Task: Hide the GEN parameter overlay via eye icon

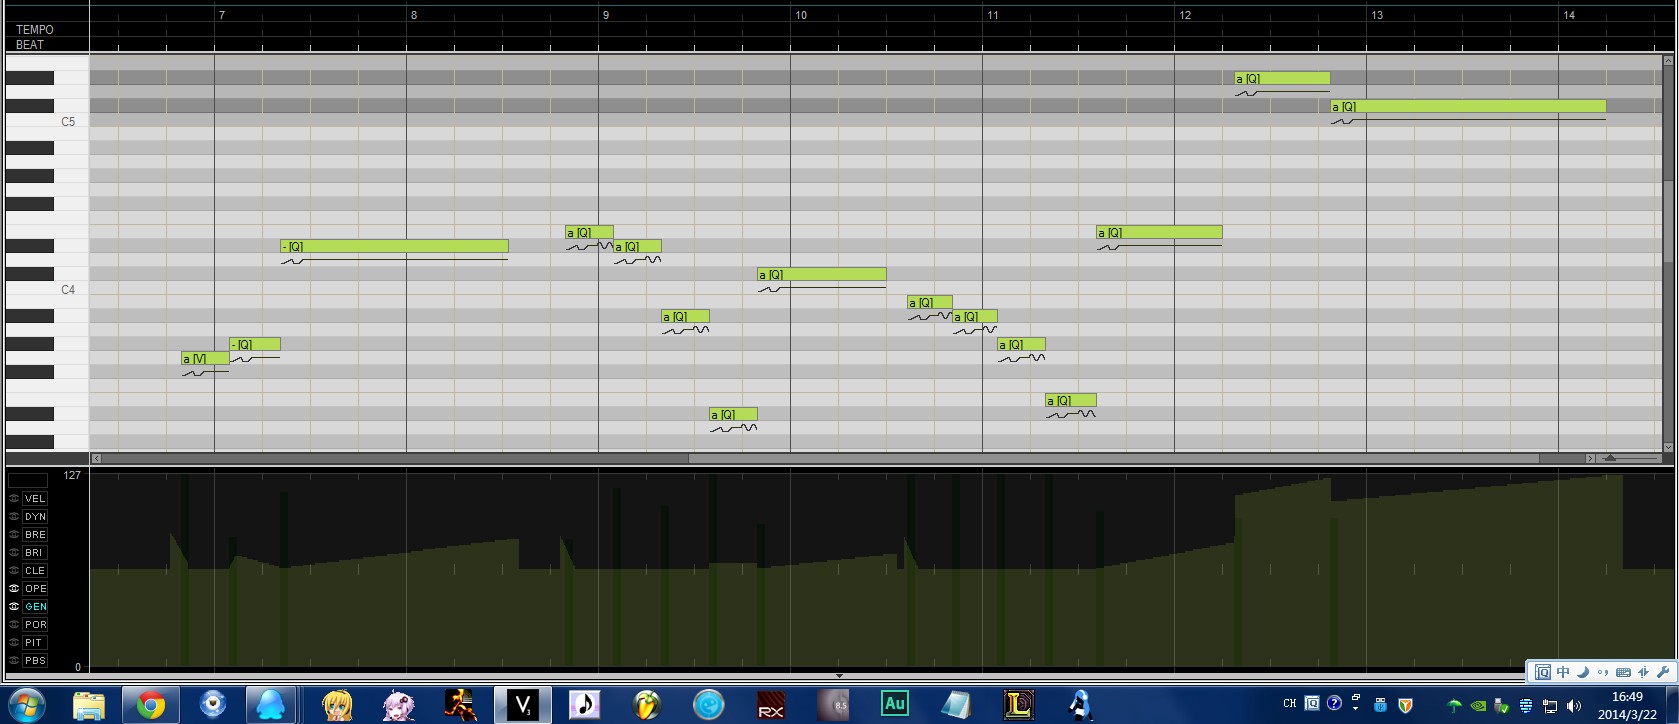Action: 14,606
